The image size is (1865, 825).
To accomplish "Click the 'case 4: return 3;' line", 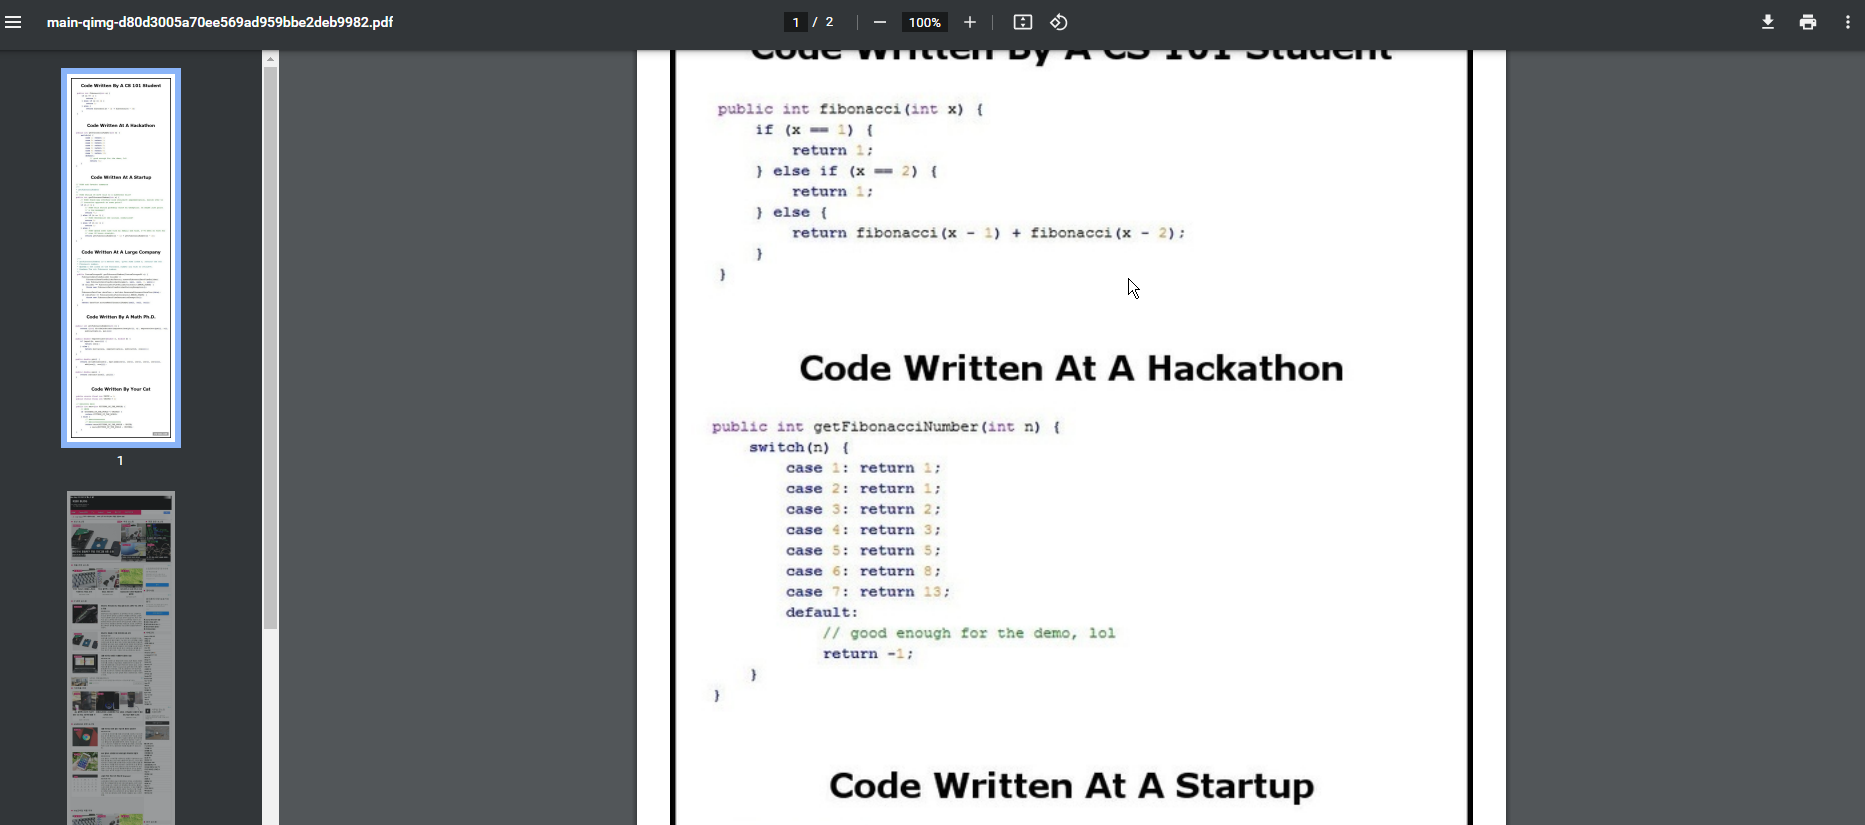I will click(863, 530).
